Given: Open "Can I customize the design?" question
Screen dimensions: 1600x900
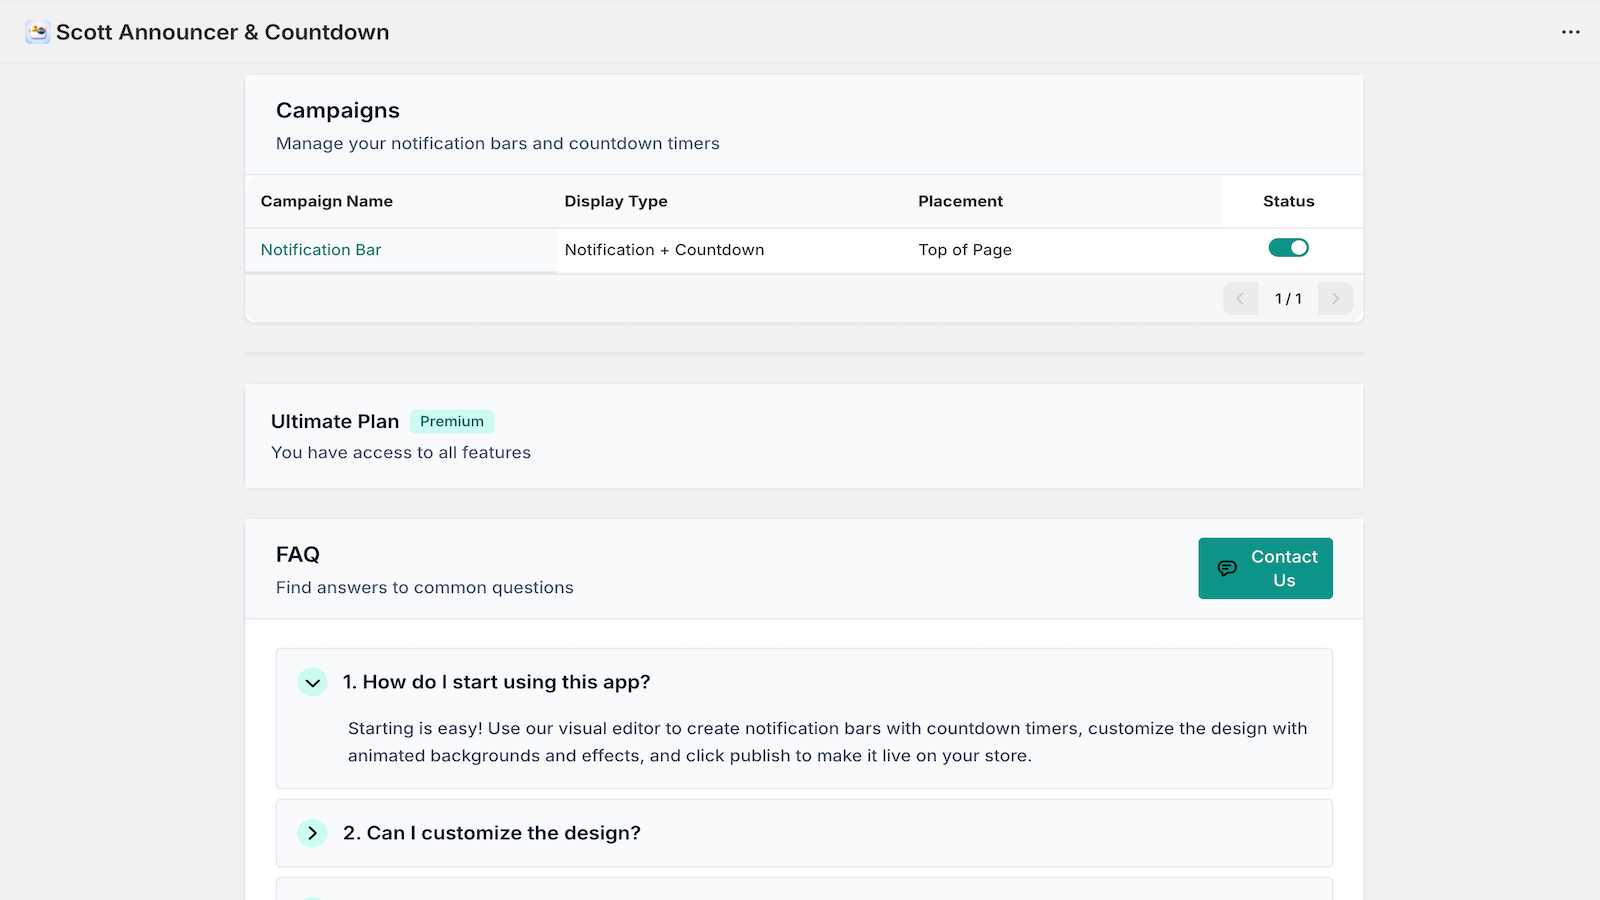Looking at the screenshot, I should [492, 833].
